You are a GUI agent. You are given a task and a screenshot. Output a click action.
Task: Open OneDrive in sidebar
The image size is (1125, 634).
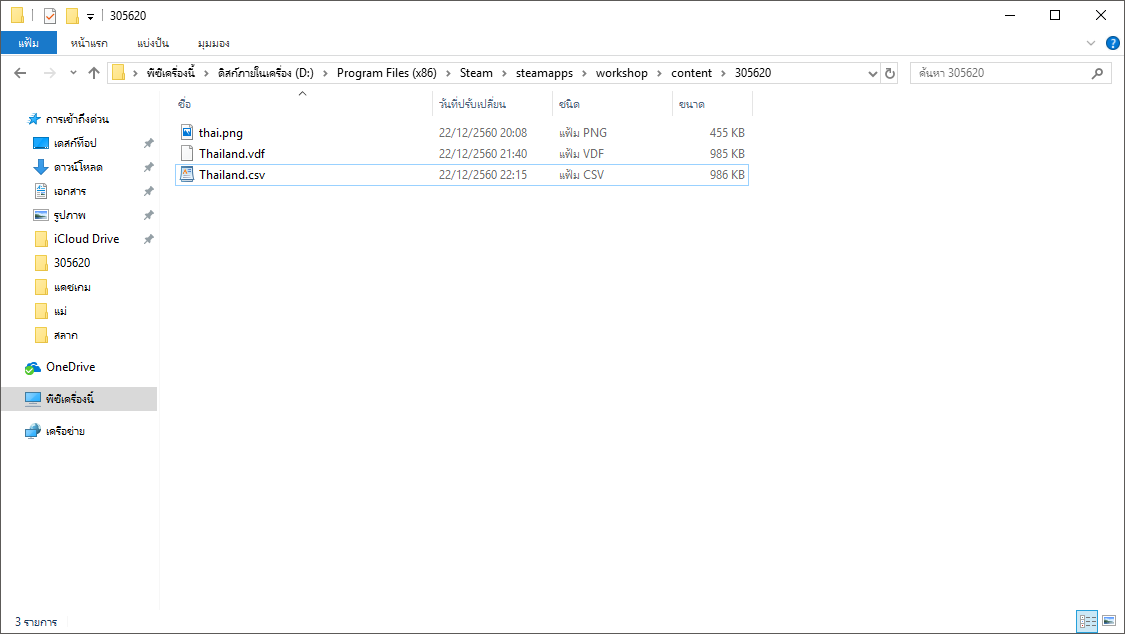[x=70, y=367]
